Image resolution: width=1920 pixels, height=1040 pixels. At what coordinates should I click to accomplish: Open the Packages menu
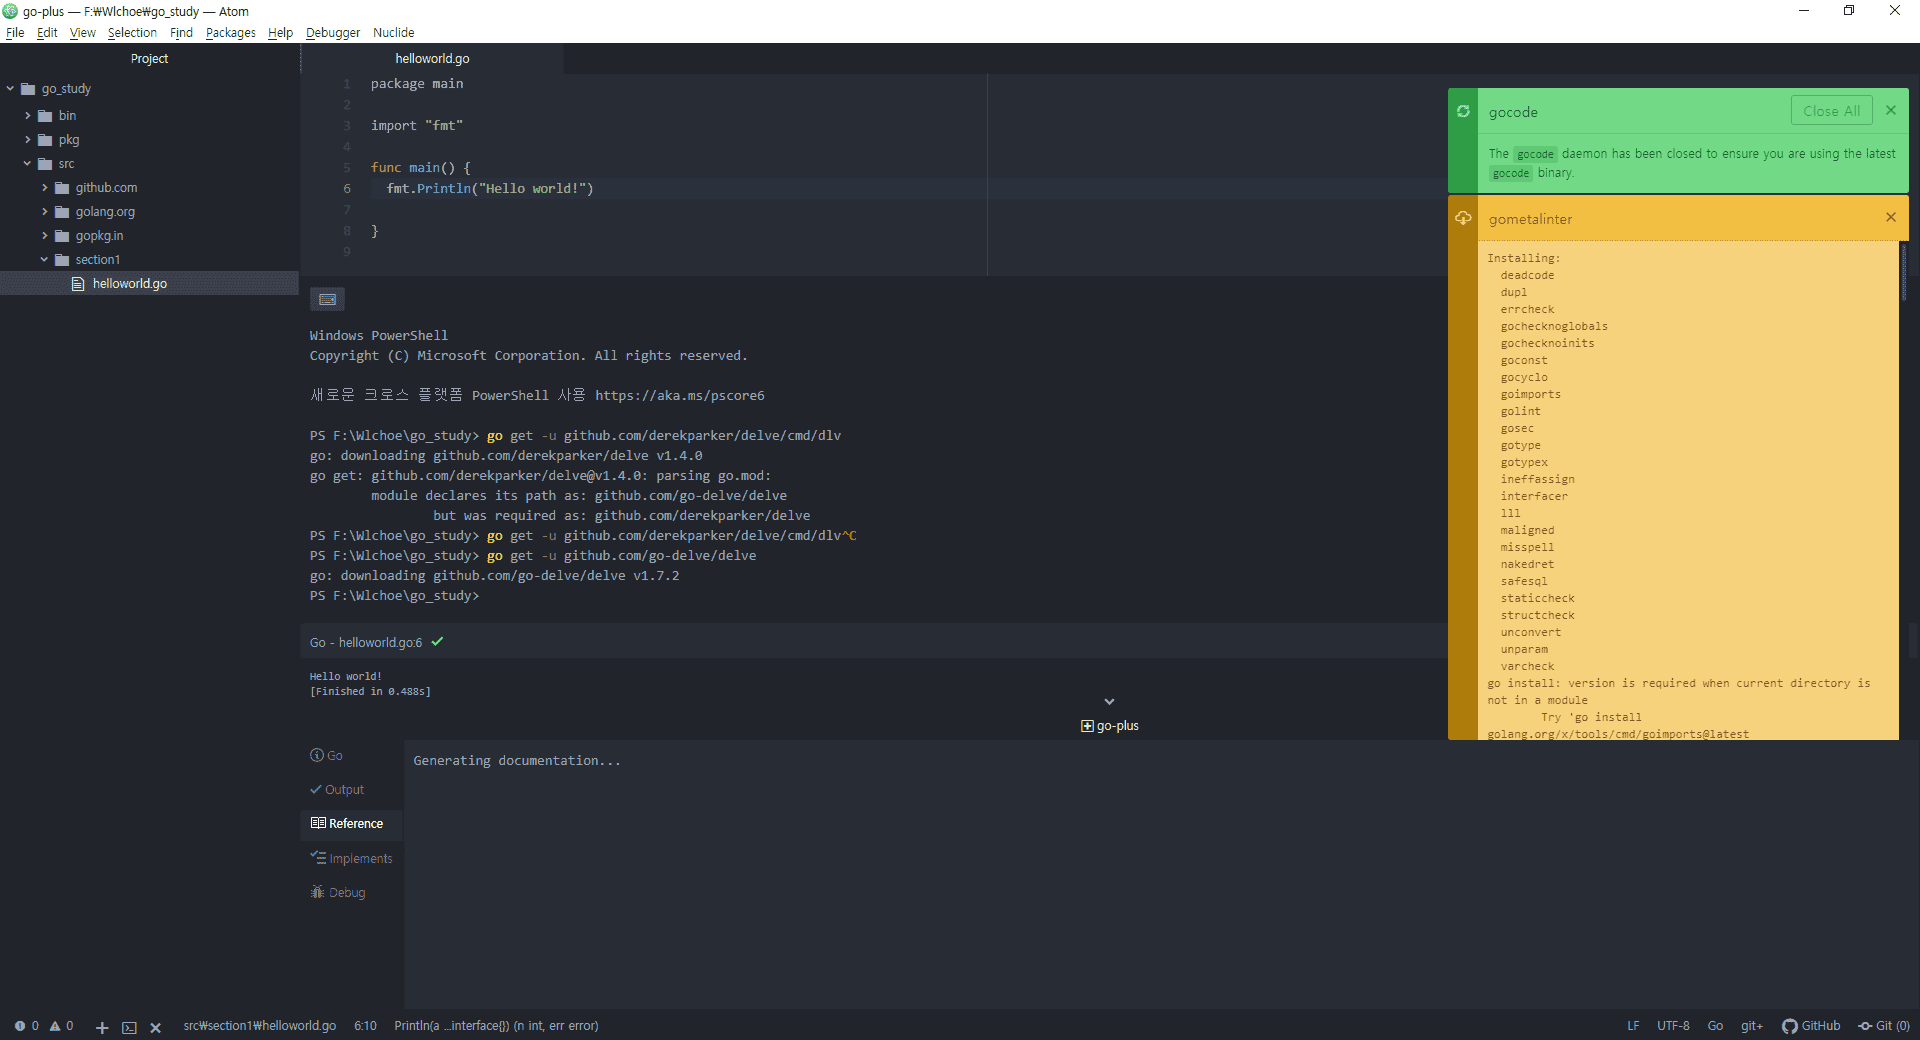[x=231, y=33]
